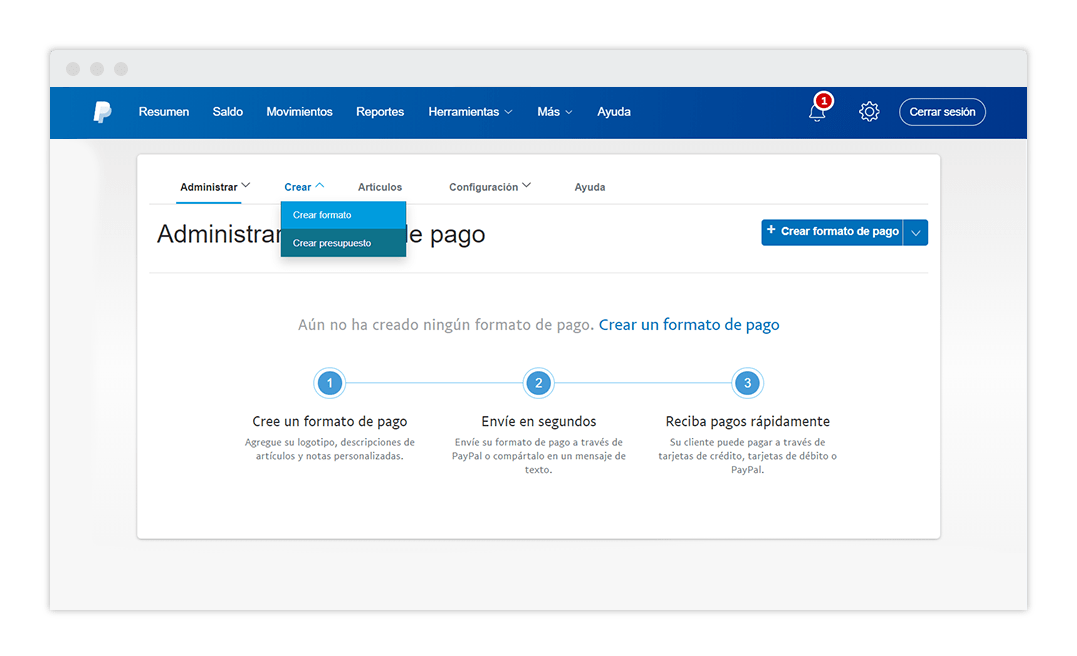This screenshot has height=656, width=1077.
Task: Follow the Crear un formato de pago link
Action: click(x=688, y=325)
